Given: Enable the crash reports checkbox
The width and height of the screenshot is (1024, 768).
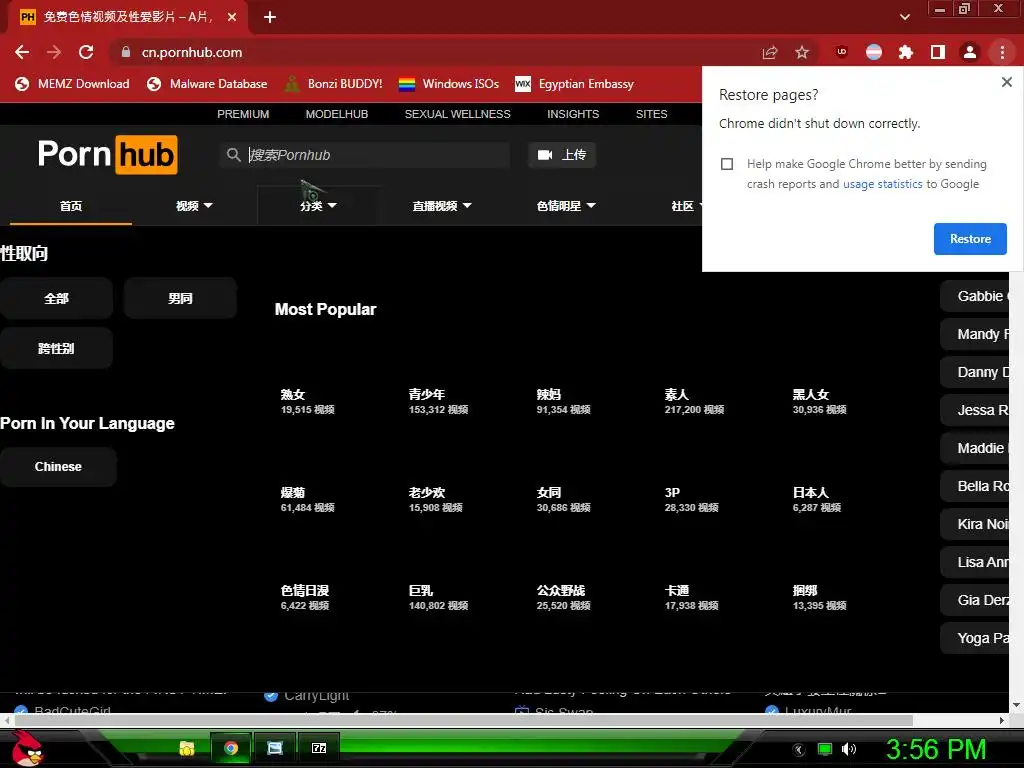Looking at the screenshot, I should coord(727,164).
